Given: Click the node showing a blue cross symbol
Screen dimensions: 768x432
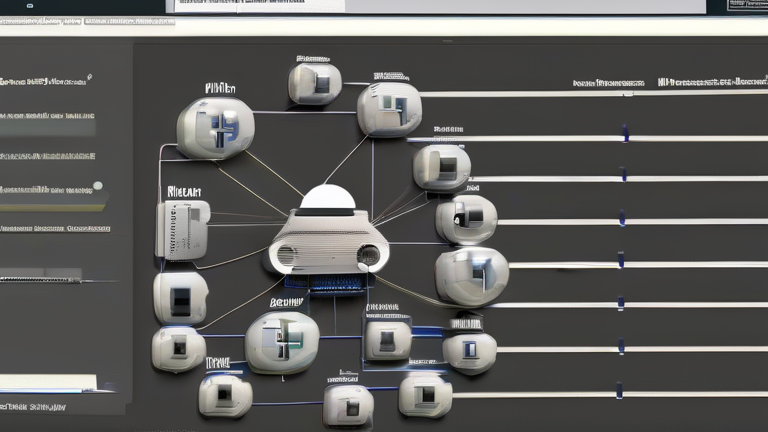Looking at the screenshot, I should click(x=216, y=128).
